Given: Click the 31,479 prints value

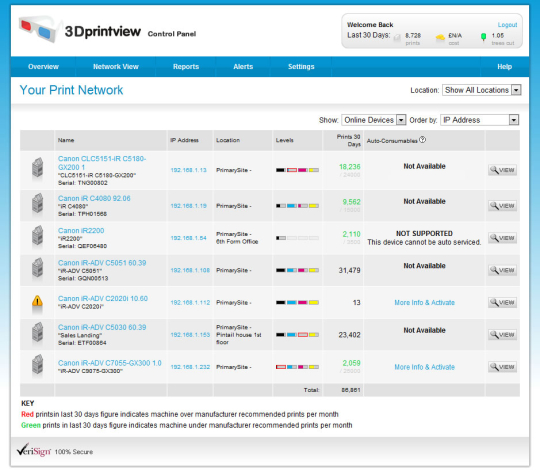Looking at the screenshot, I should (349, 270).
